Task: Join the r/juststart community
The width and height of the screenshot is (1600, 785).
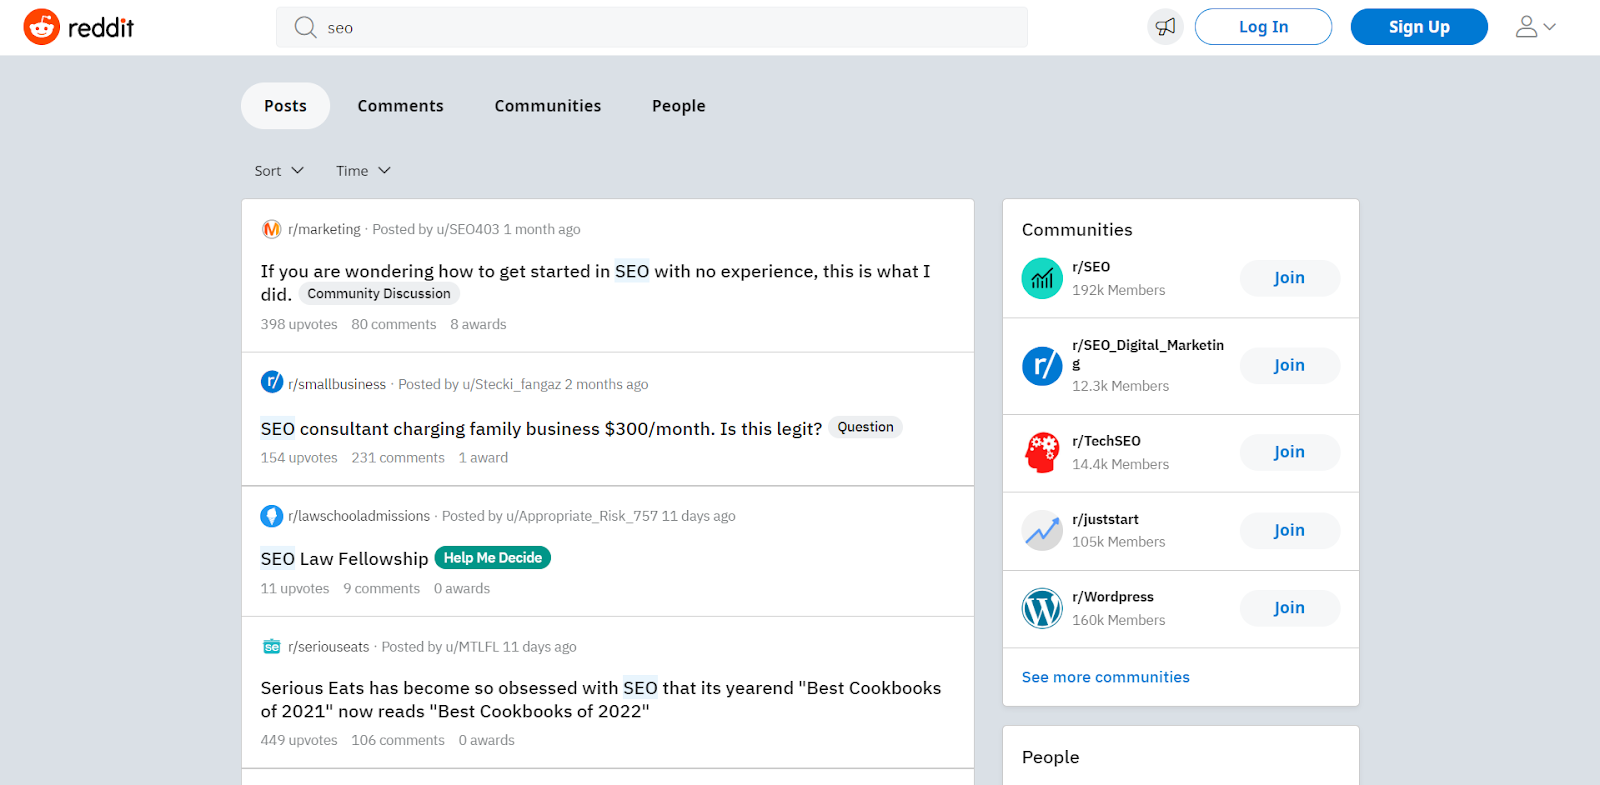Action: 1289,530
